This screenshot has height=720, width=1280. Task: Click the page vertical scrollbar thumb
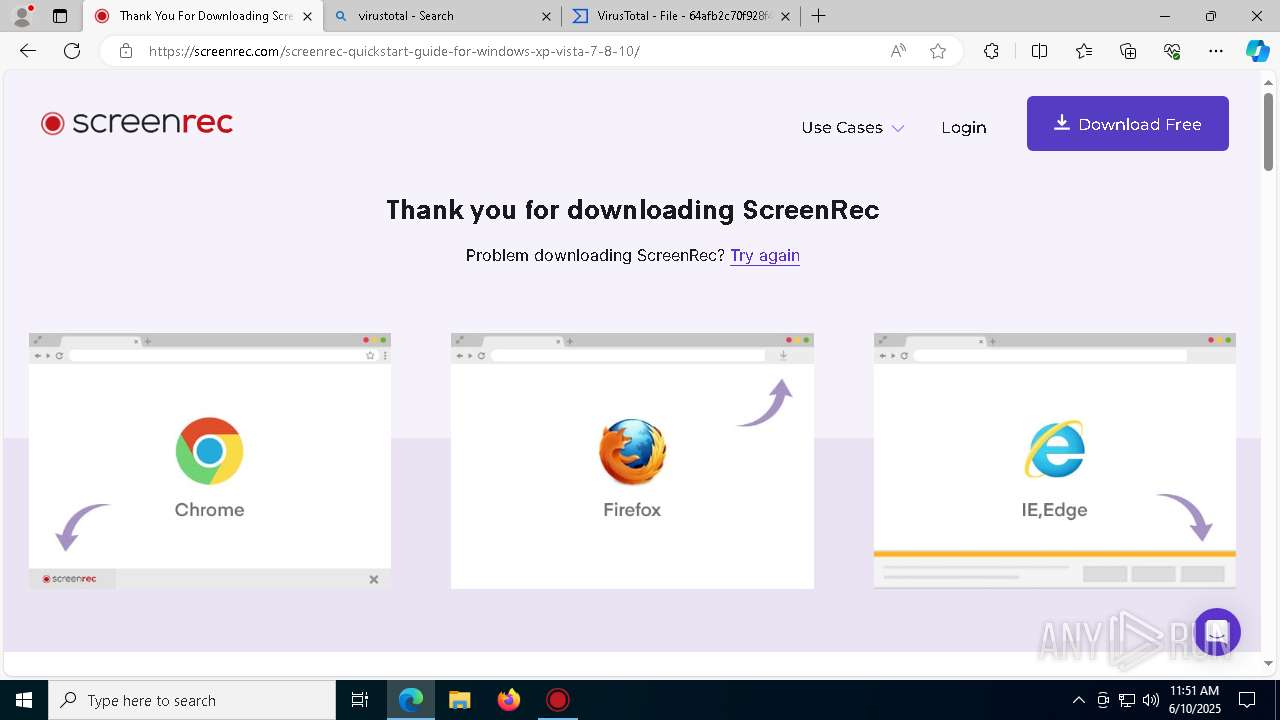pos(1268,132)
